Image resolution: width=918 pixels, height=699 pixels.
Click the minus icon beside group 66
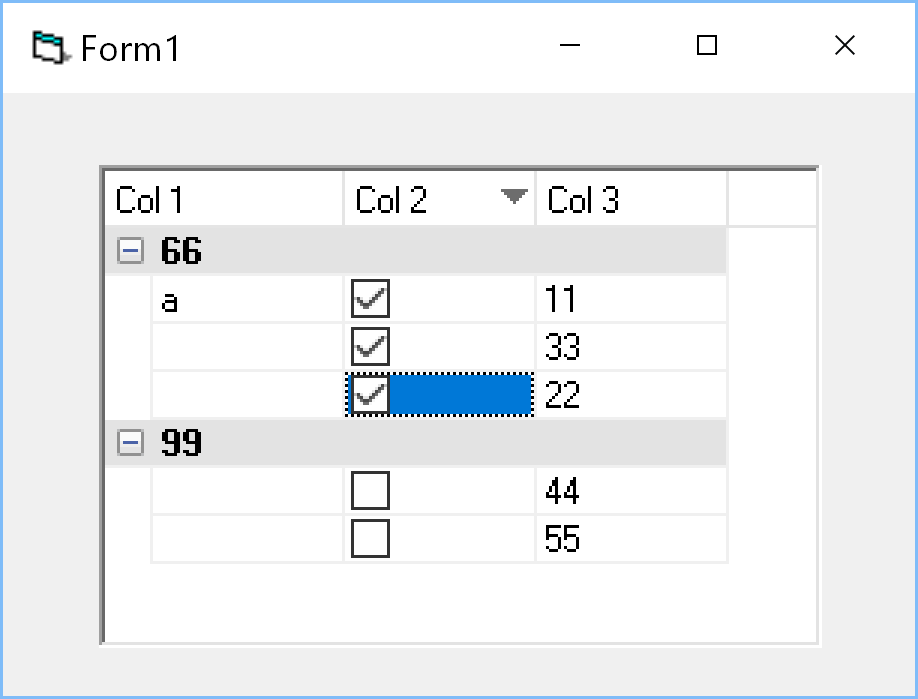pyautogui.click(x=130, y=250)
